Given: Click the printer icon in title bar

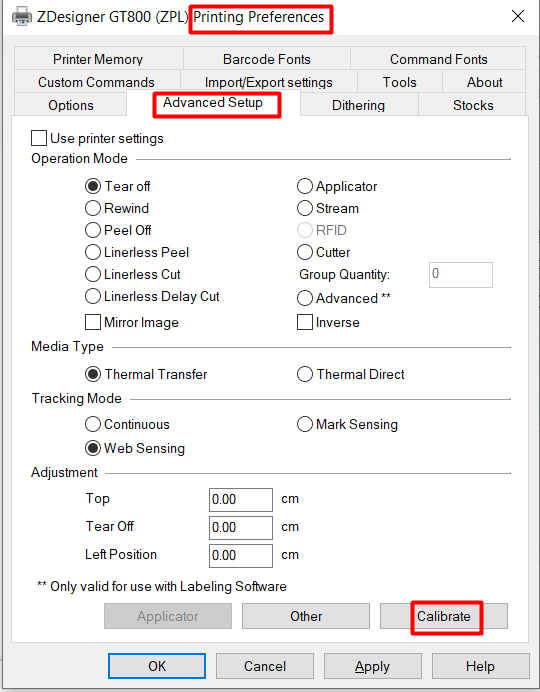Looking at the screenshot, I should click(22, 16).
